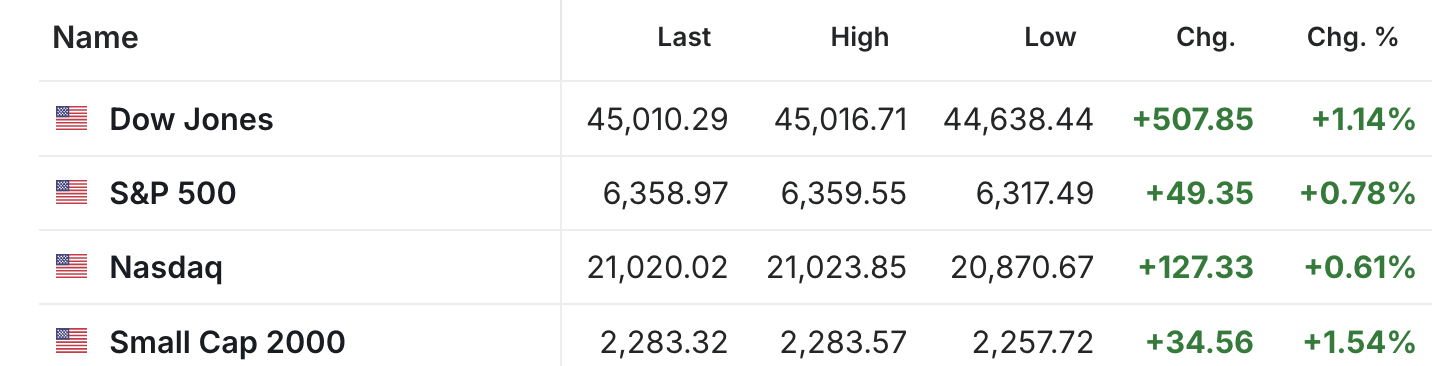Open the Nasdaq index link
Viewport: 1432px width, 366px height.
[166, 267]
